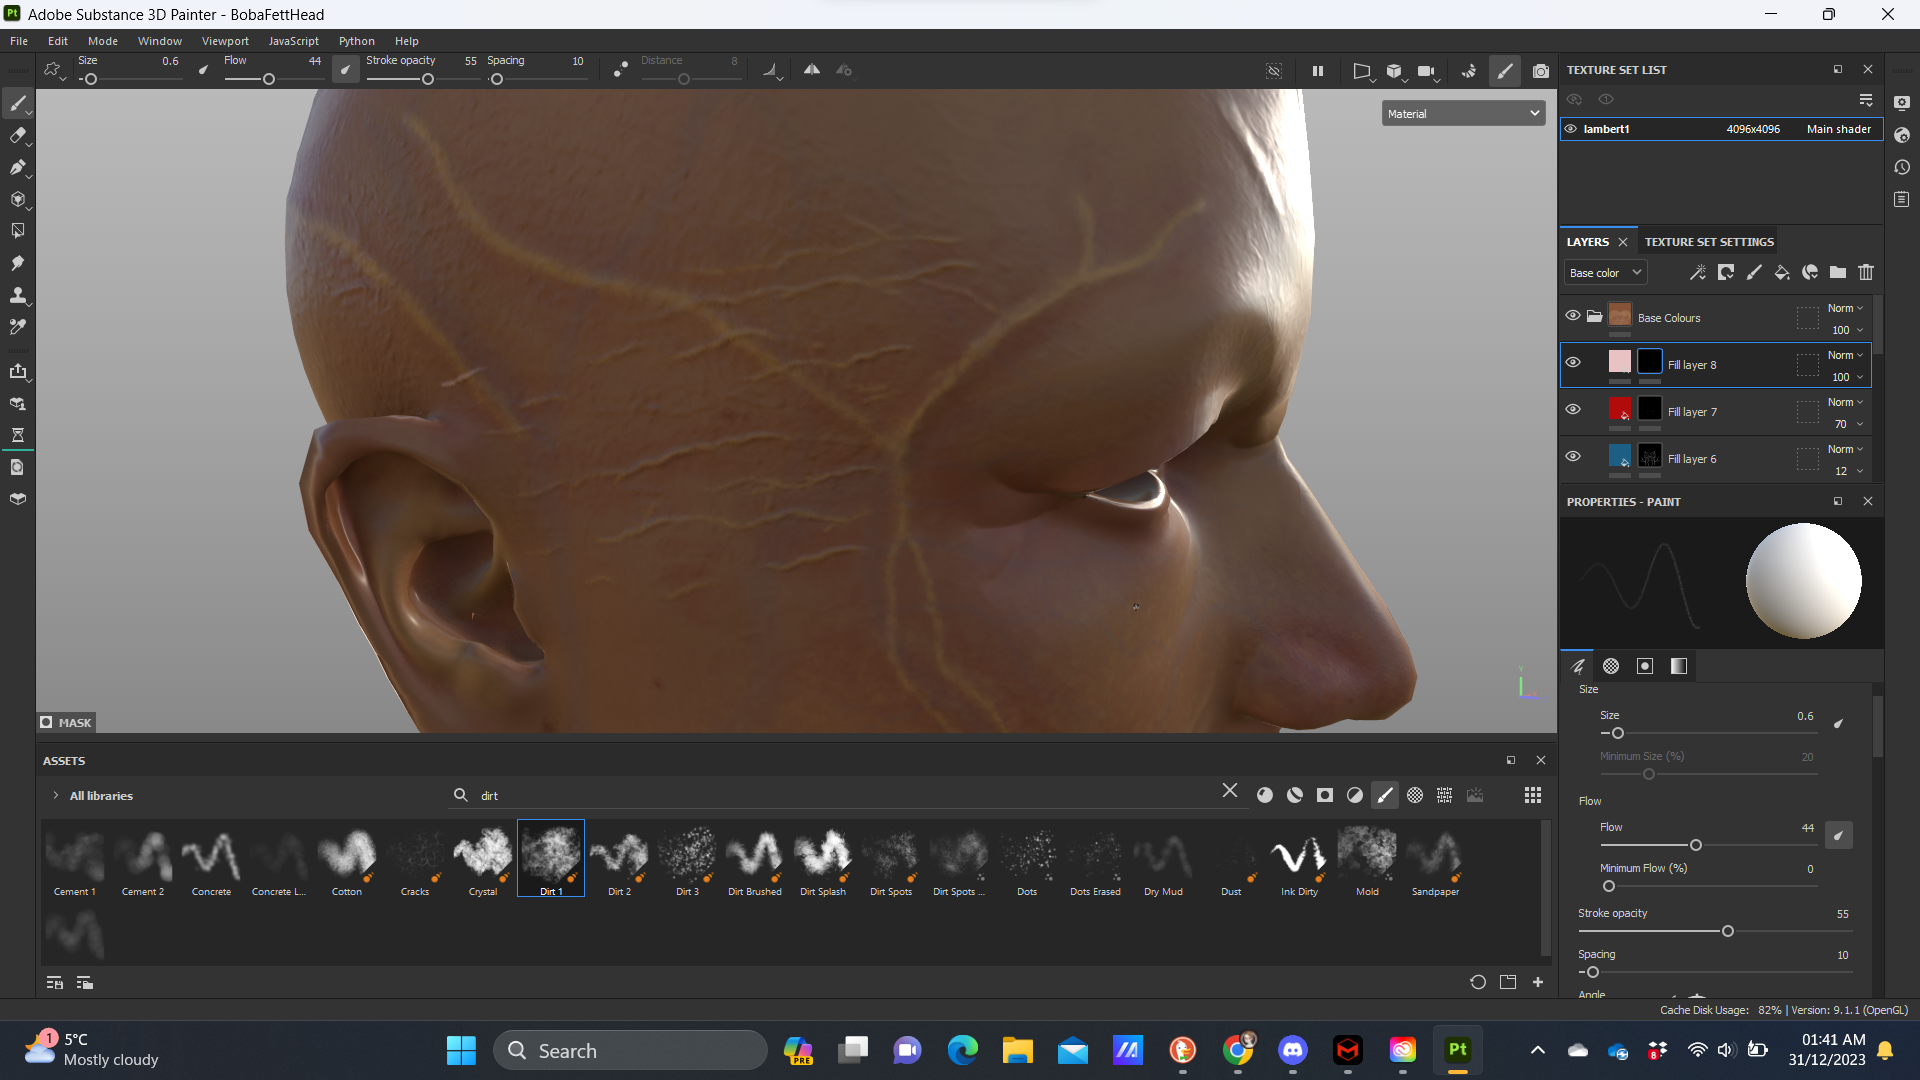Click the pink Fill layer 8 swatch
The width and height of the screenshot is (1920, 1080).
pos(1620,361)
